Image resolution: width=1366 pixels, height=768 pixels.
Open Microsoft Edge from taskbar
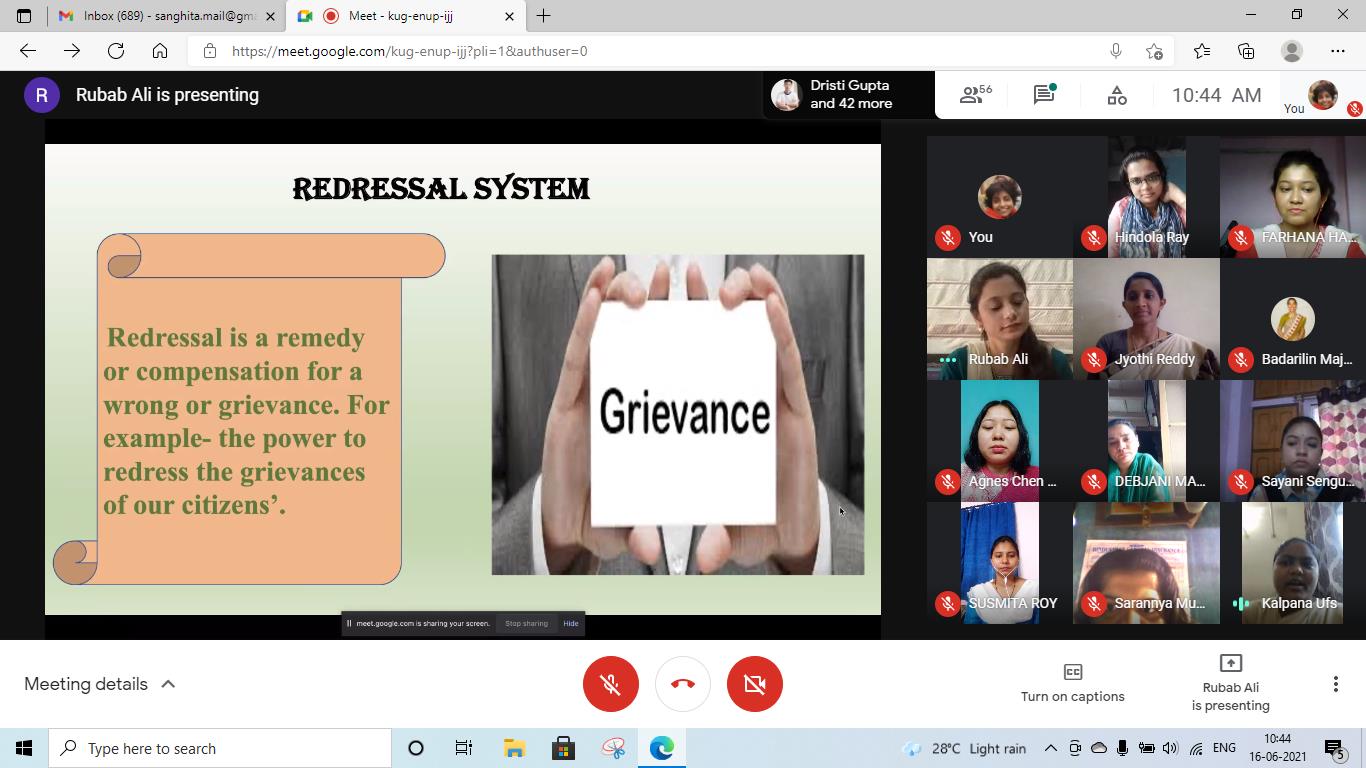(661, 748)
